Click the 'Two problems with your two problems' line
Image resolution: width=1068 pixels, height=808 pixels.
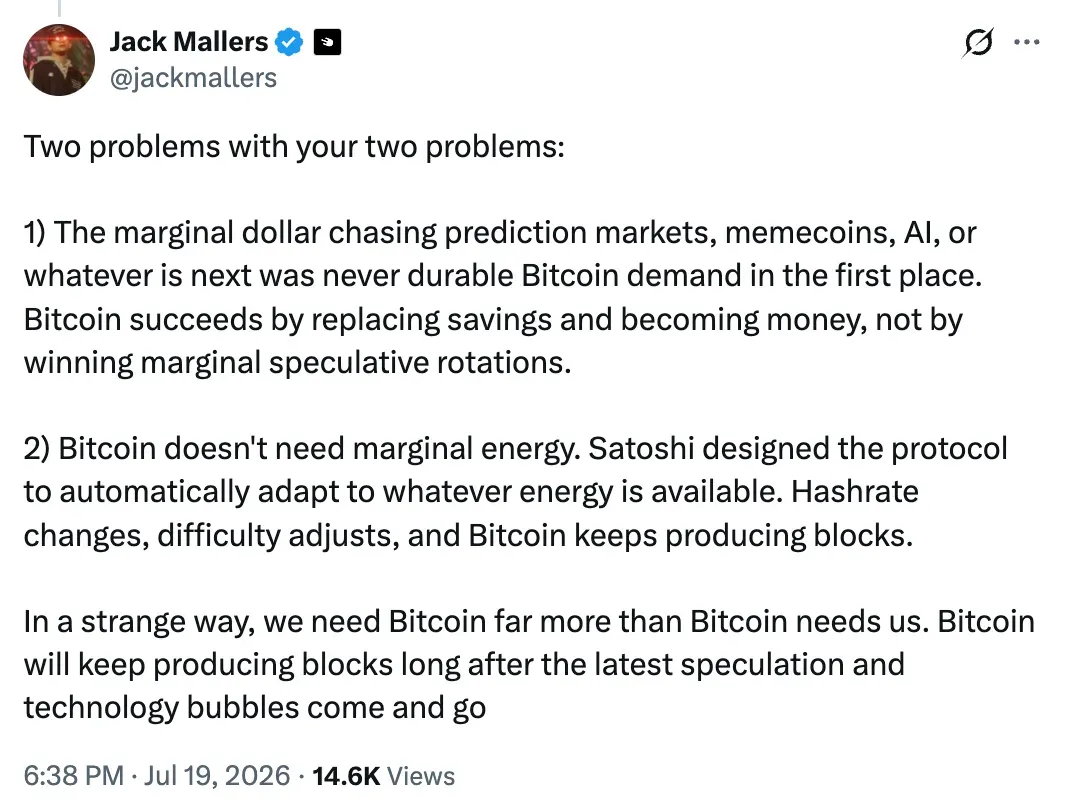[x=294, y=146]
